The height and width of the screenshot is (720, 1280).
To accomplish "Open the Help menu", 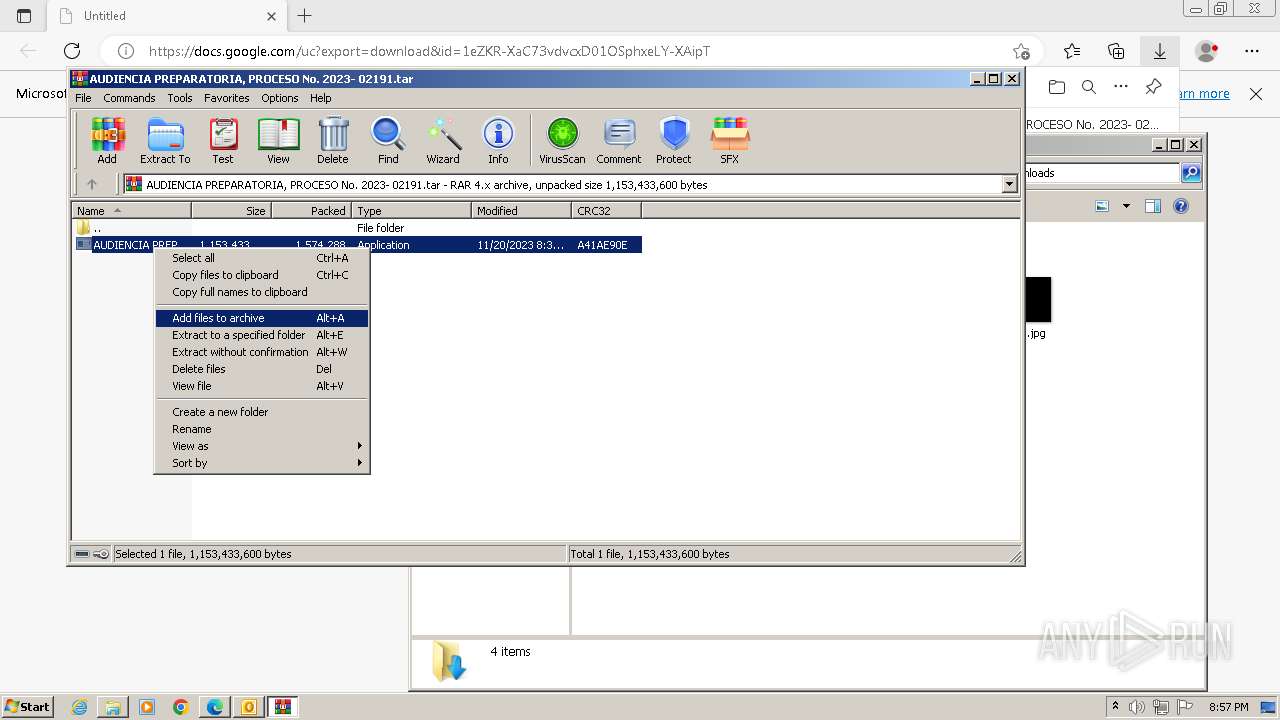I will (x=320, y=98).
